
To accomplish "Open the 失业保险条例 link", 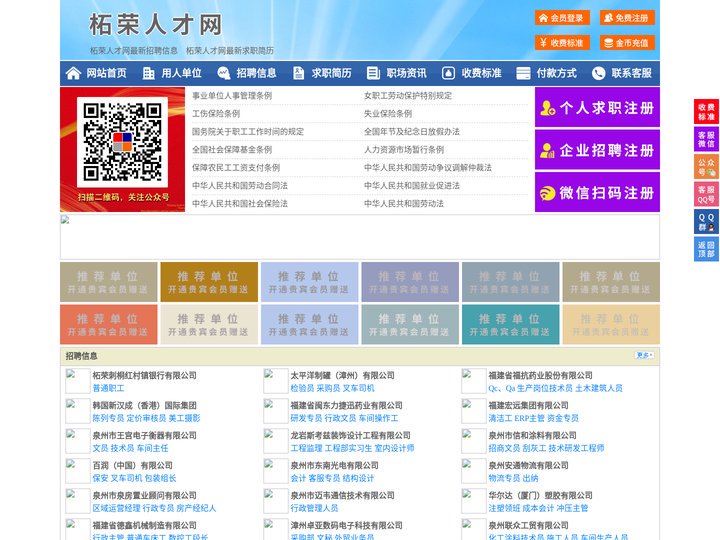I will (388, 113).
